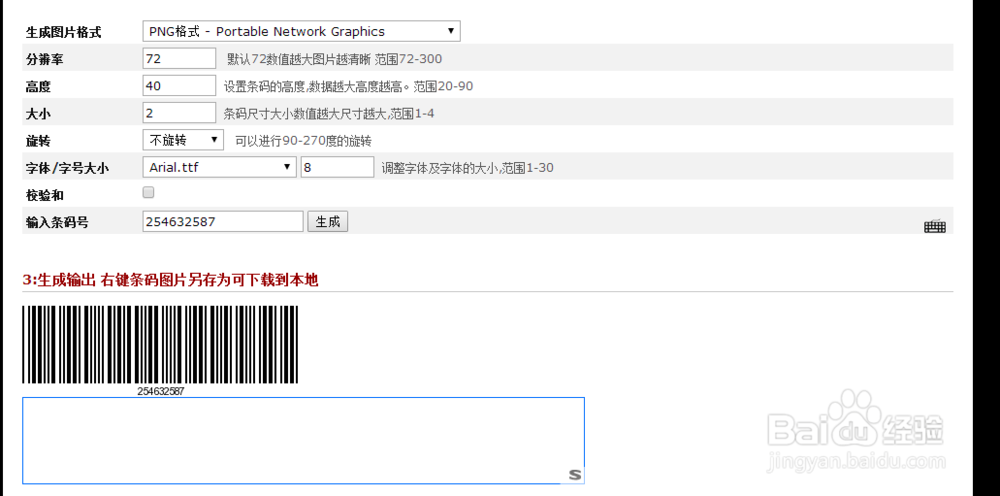Click the 分辨率 label
Image resolution: width=1000 pixels, height=496 pixels.
(45, 59)
